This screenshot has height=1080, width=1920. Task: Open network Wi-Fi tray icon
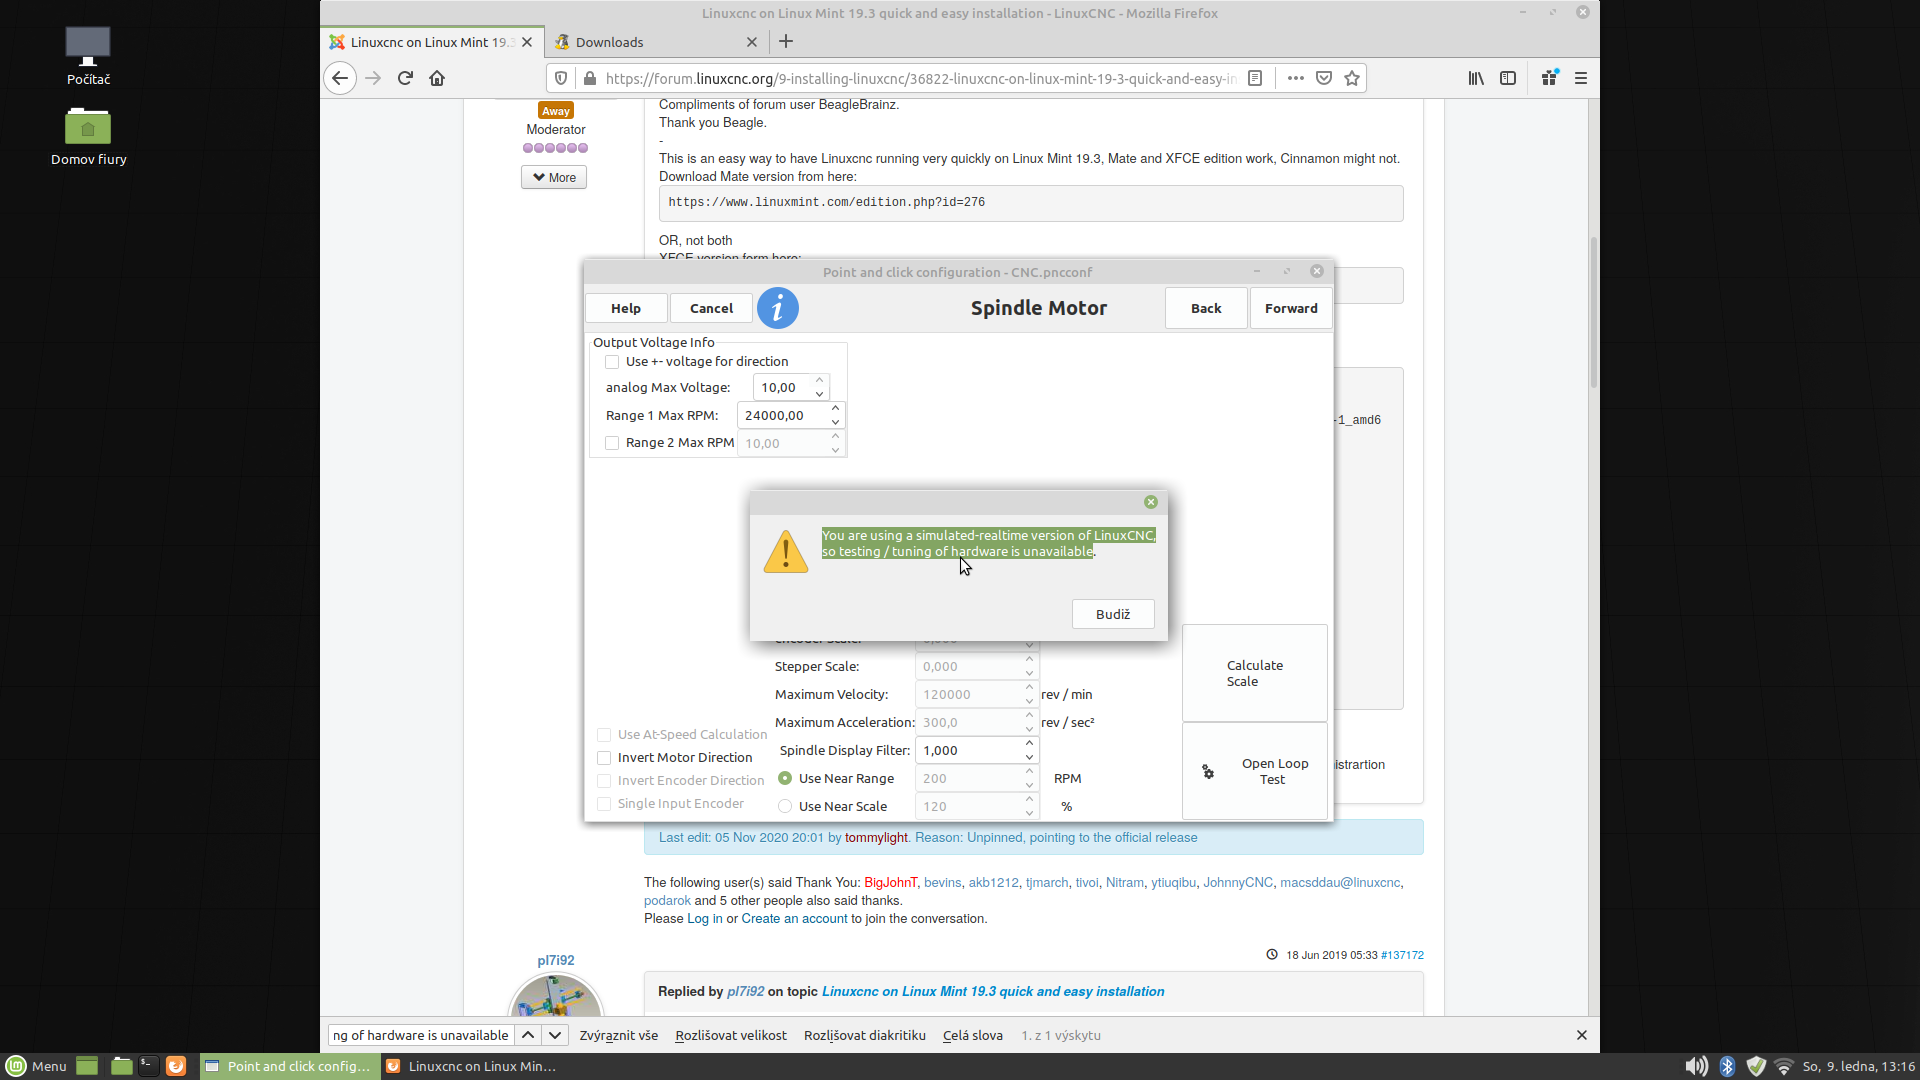point(1784,1066)
